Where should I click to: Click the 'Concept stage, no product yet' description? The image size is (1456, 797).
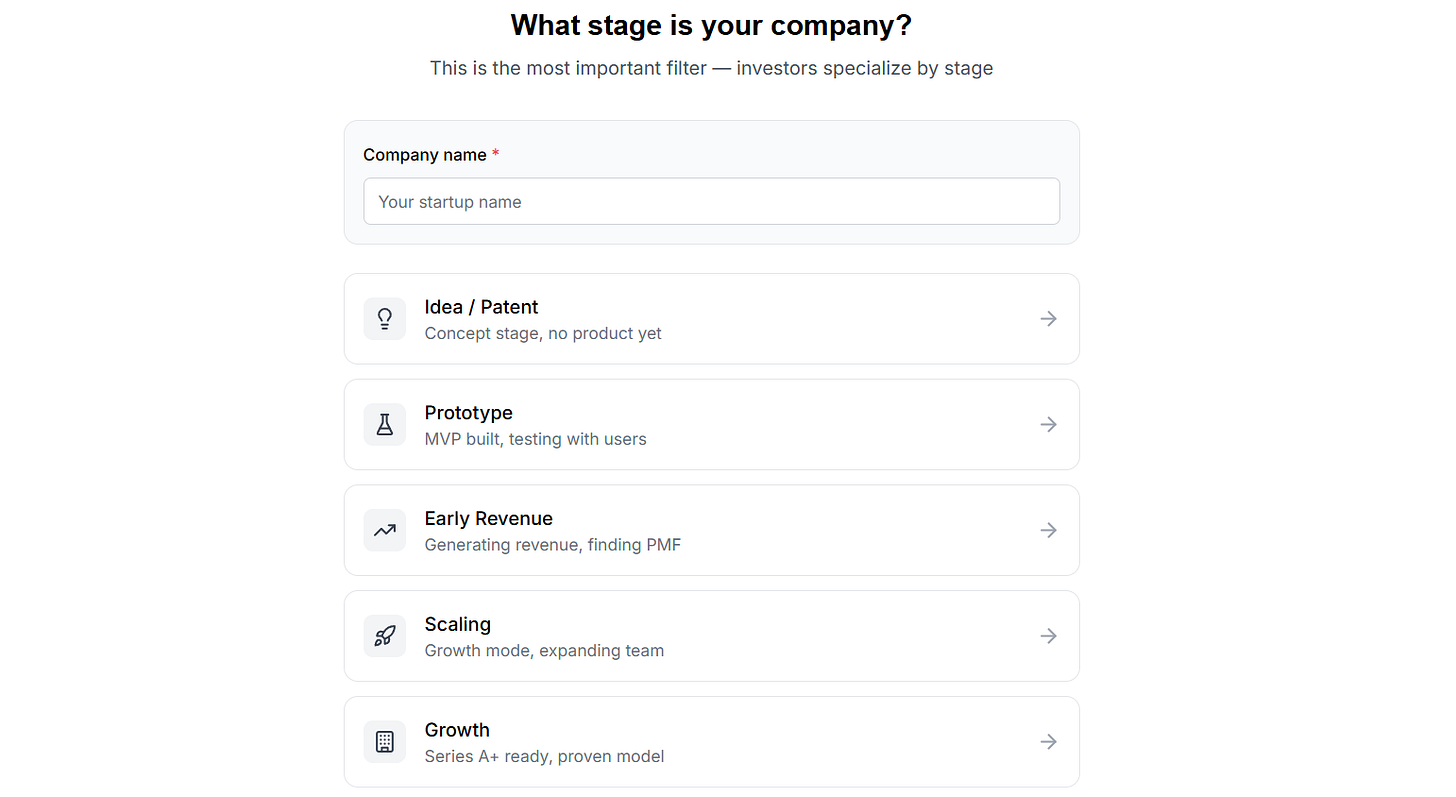(543, 334)
